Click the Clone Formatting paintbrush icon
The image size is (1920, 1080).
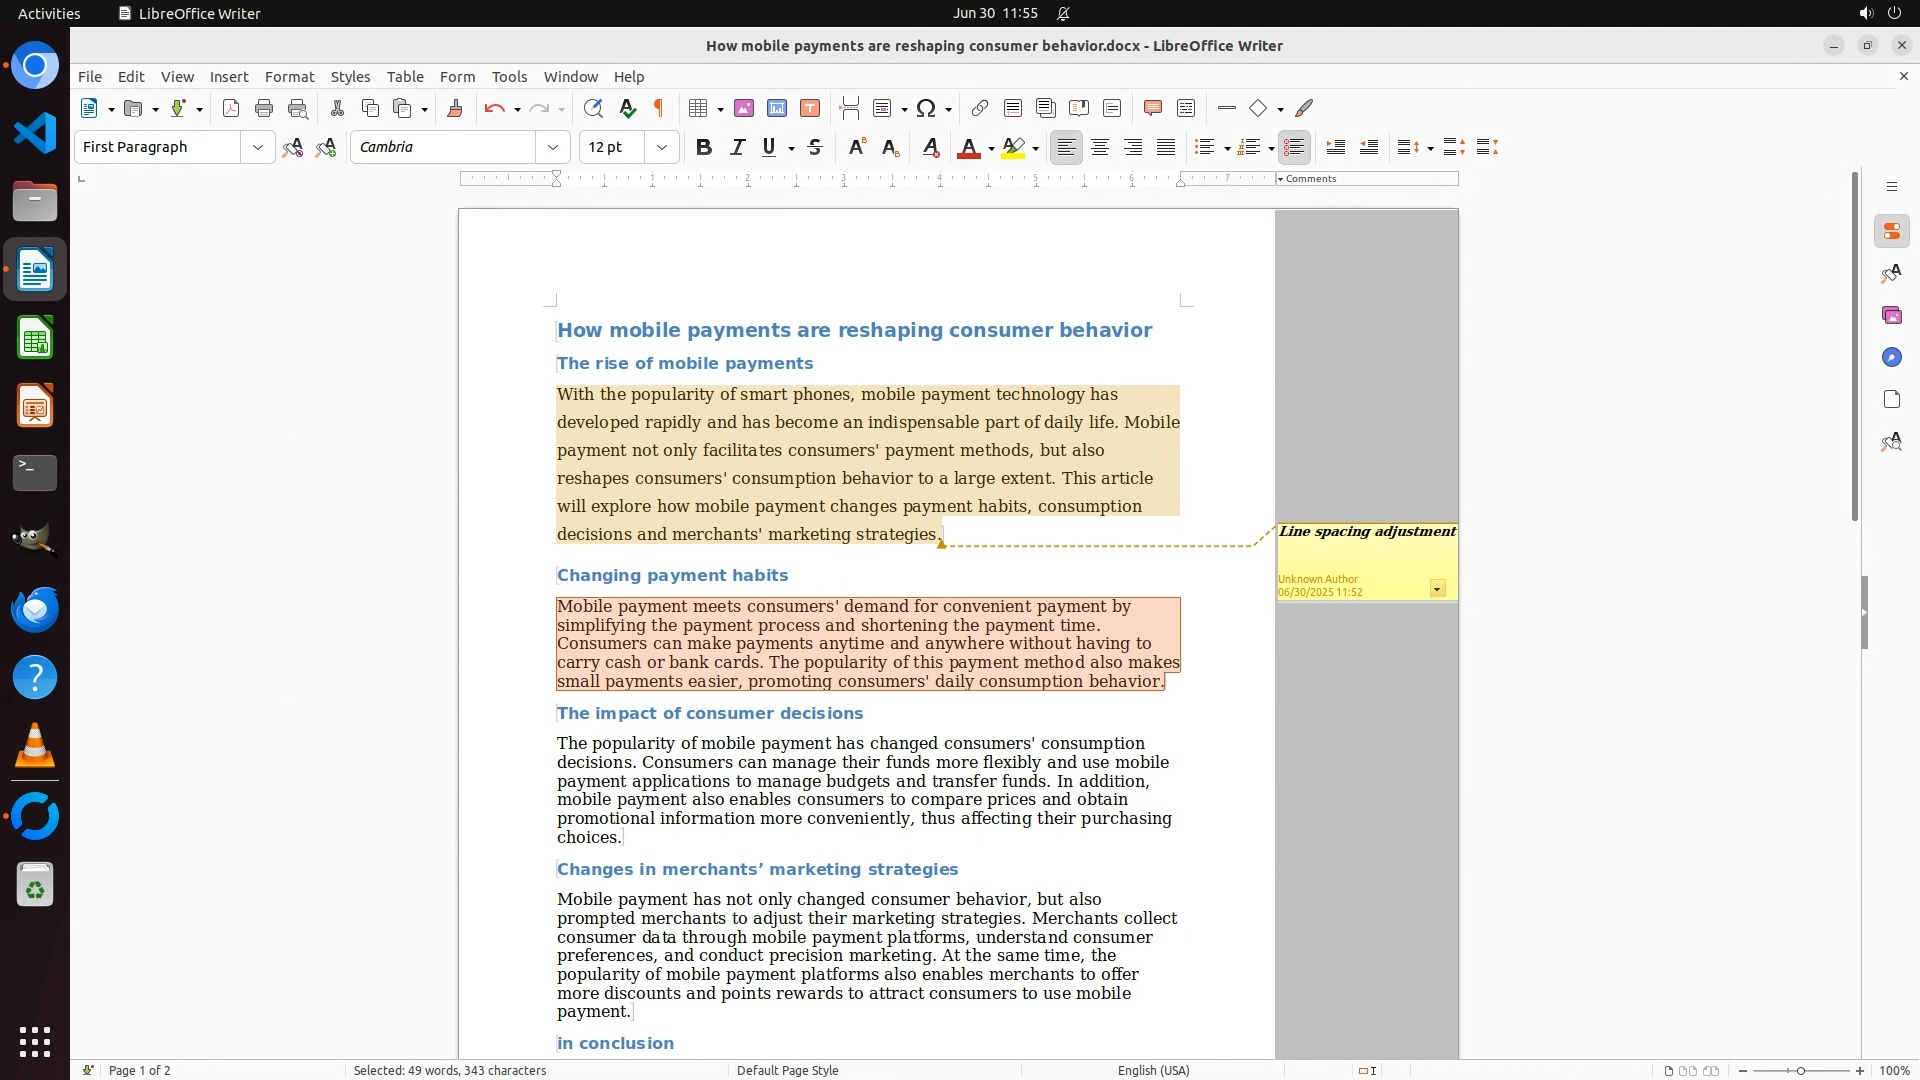click(454, 108)
